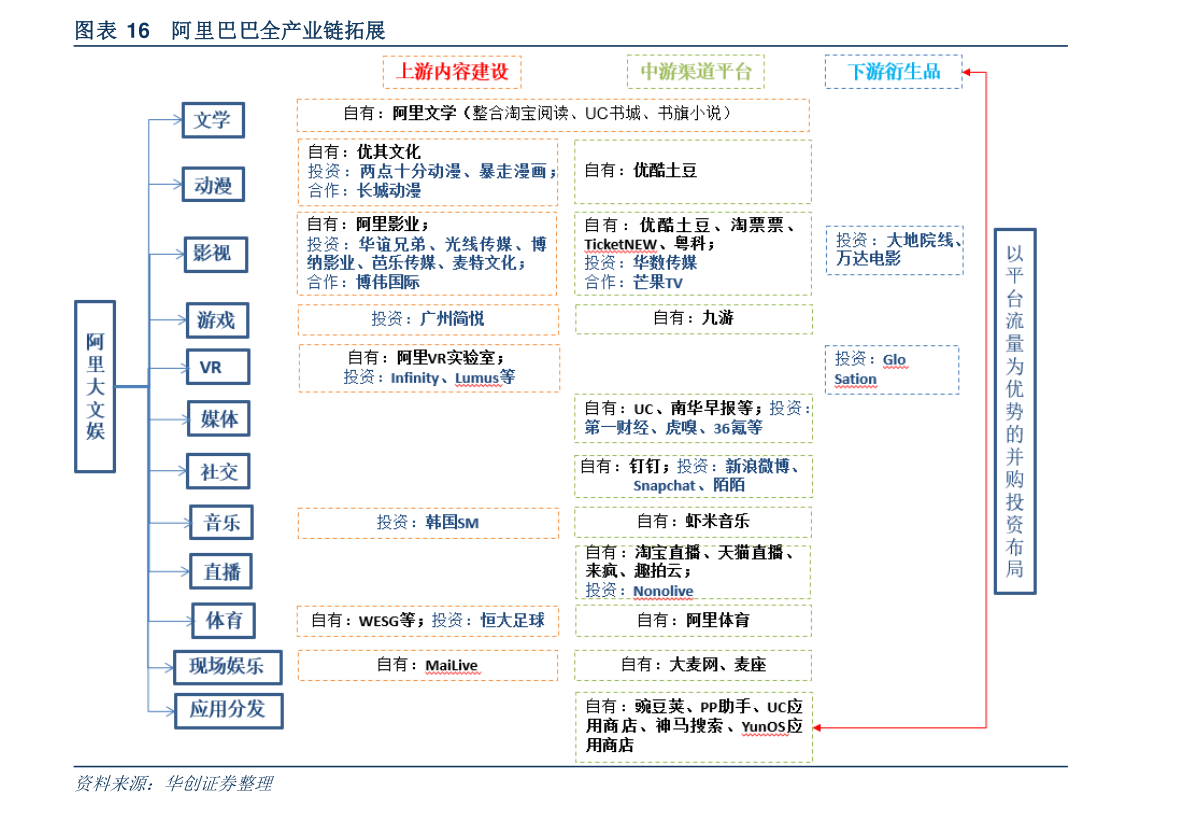Click the 社交 category box
1191x814 pixels.
[218, 470]
